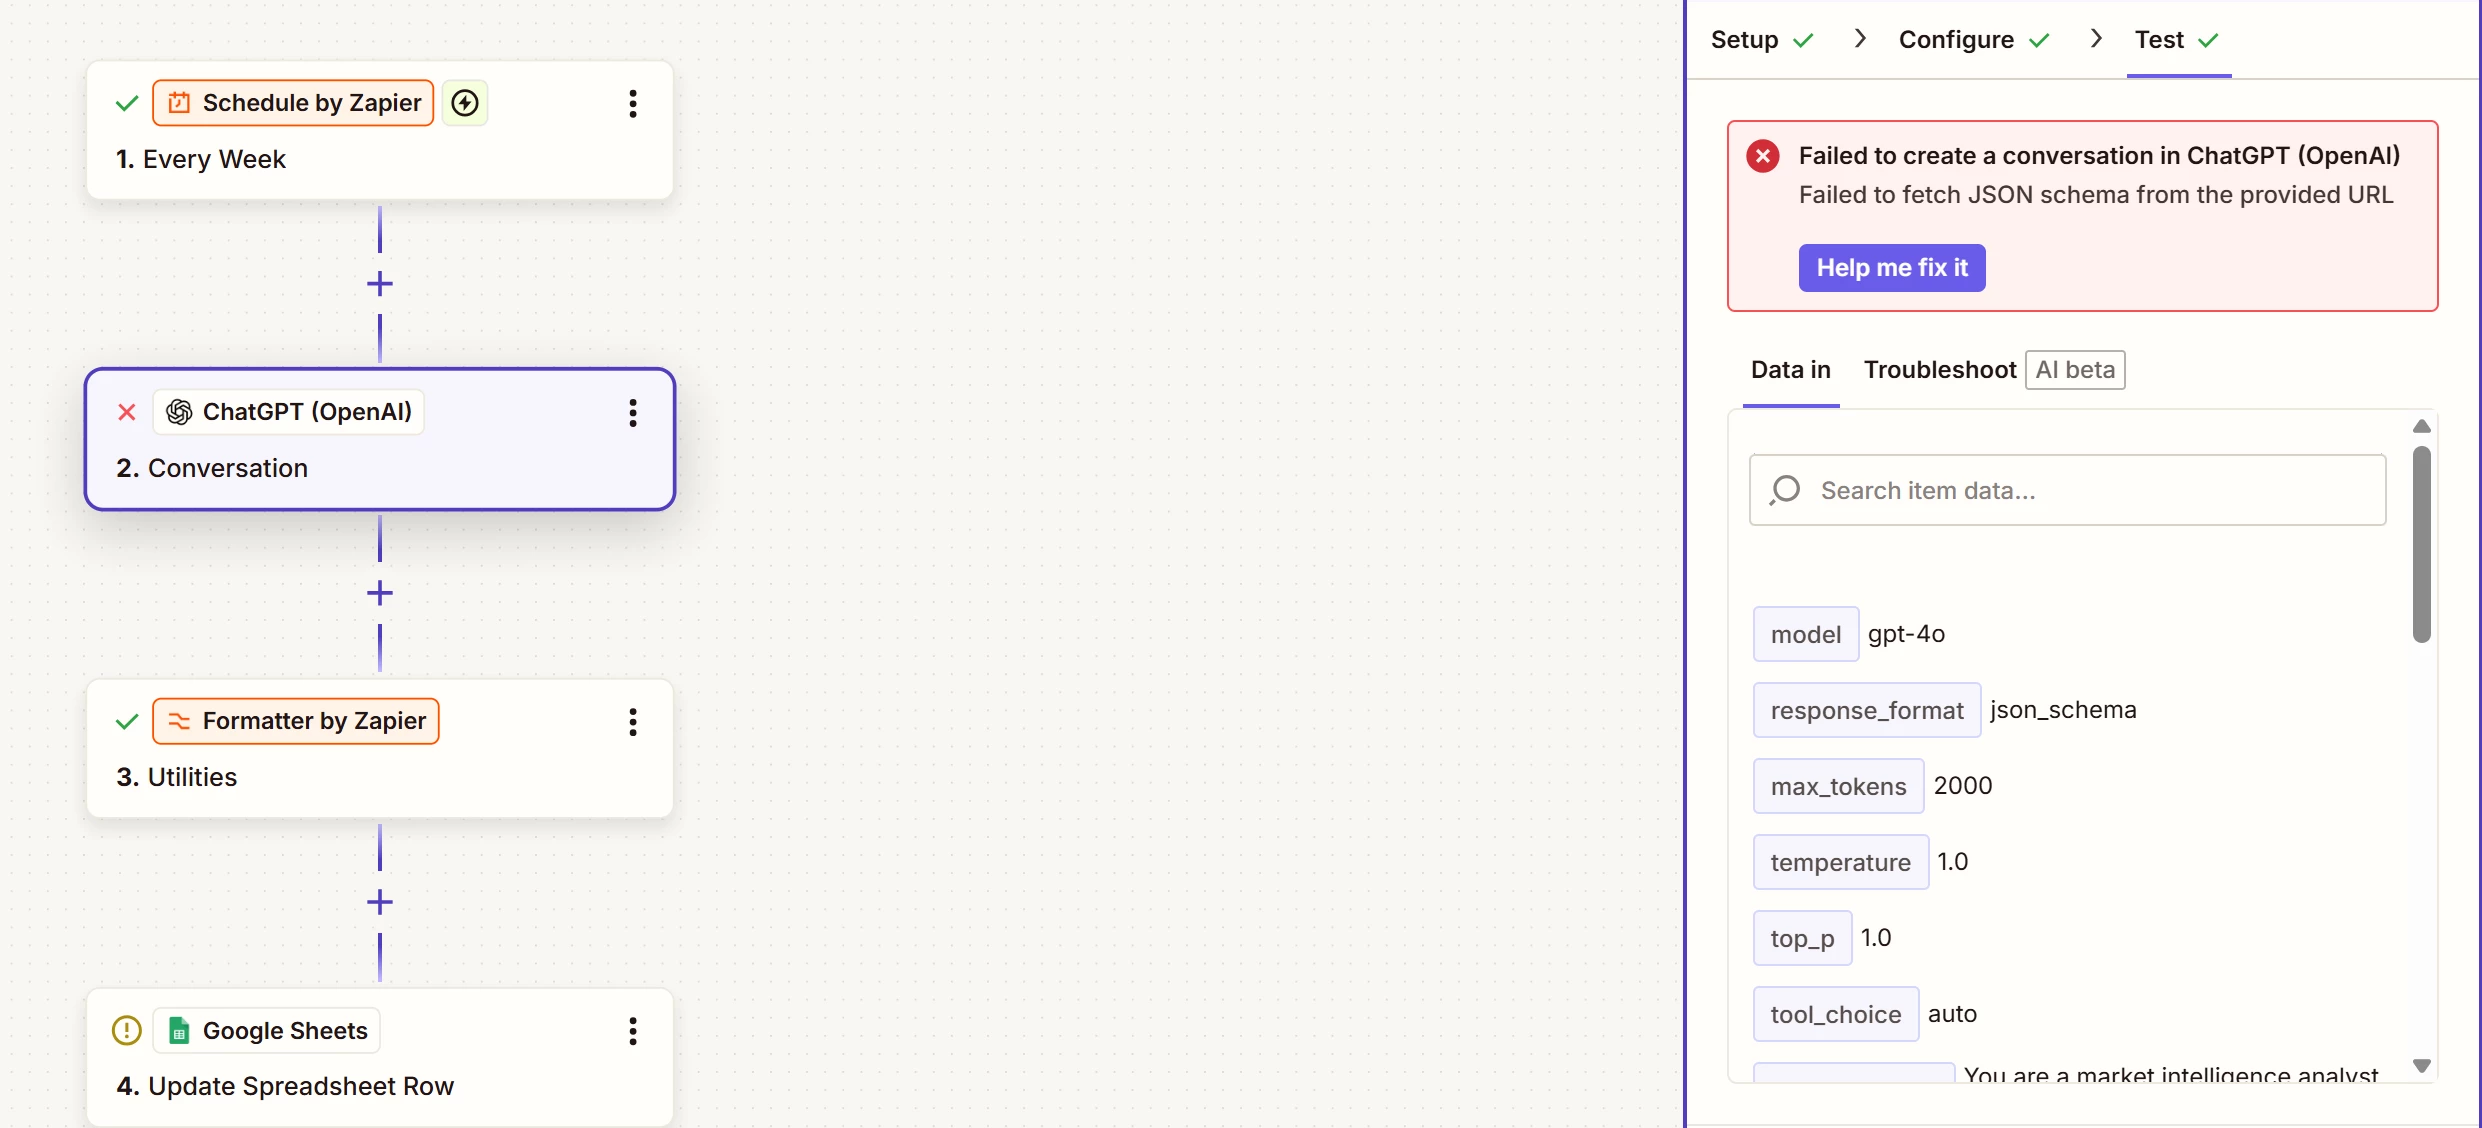Click red X status on ChatGPT step
This screenshot has height=1128, width=2482.
click(127, 412)
